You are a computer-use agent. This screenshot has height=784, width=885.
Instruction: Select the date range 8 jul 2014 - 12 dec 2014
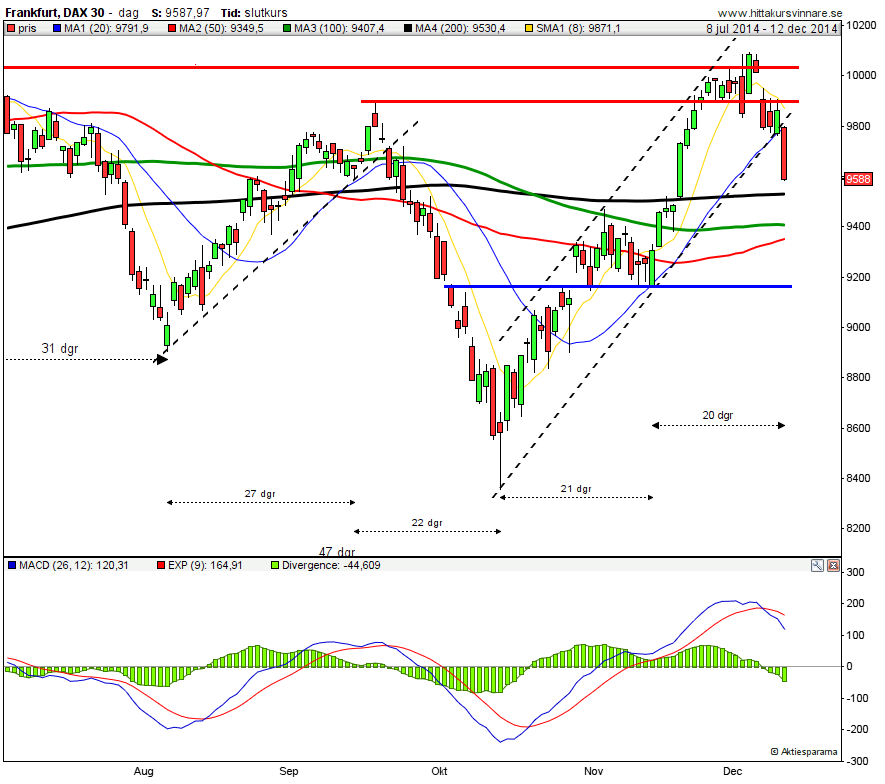pyautogui.click(x=771, y=29)
